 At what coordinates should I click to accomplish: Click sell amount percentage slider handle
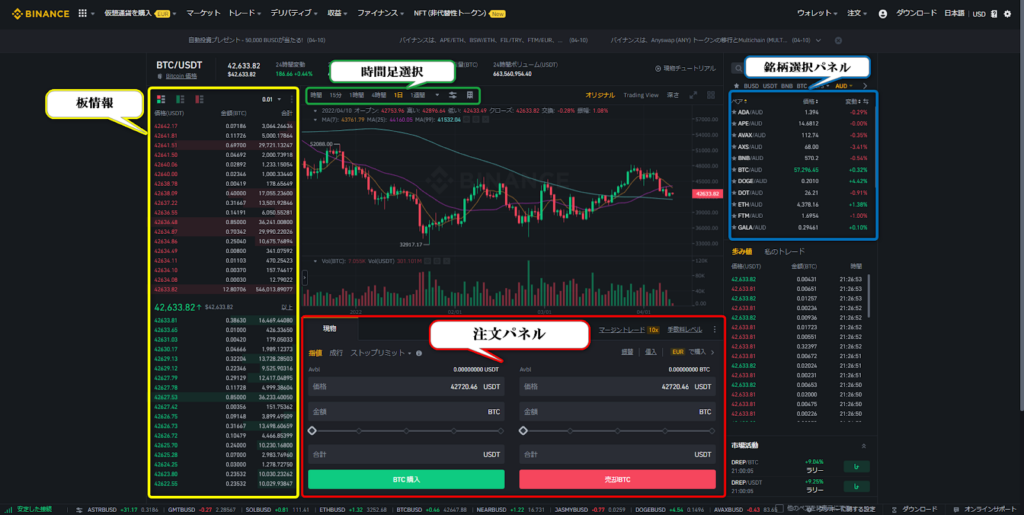(523, 431)
